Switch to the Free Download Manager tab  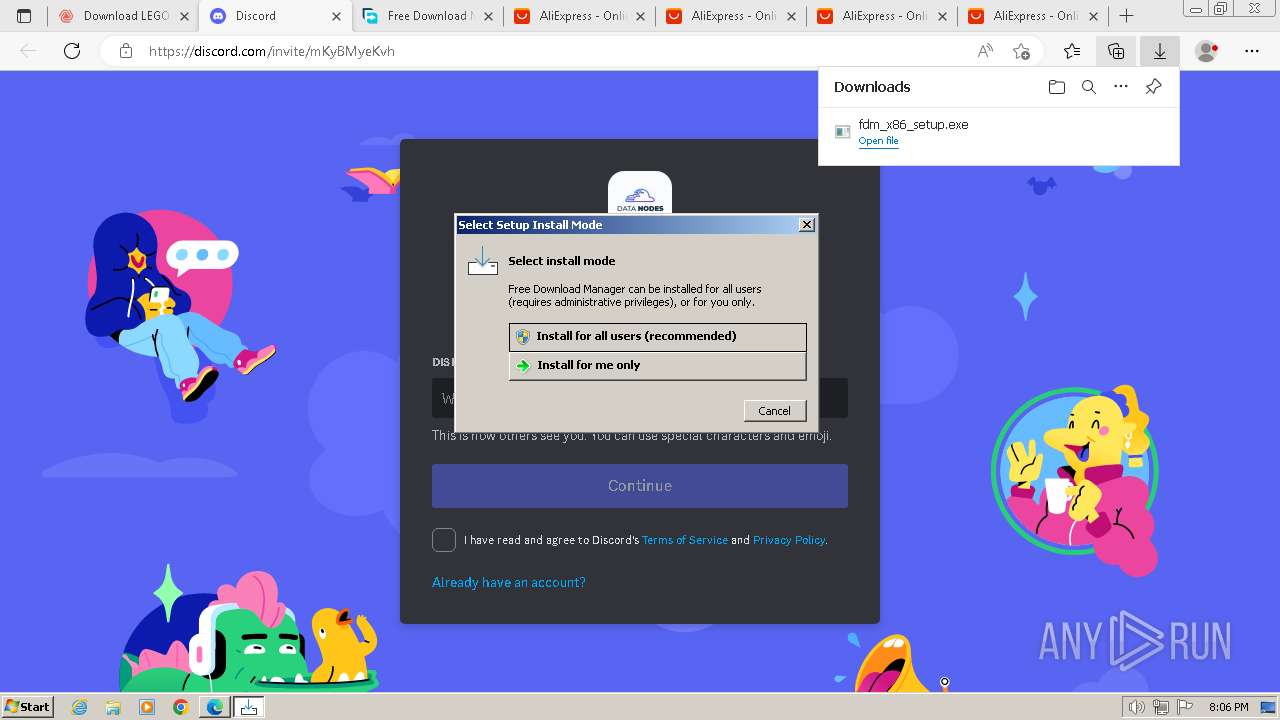(x=427, y=16)
